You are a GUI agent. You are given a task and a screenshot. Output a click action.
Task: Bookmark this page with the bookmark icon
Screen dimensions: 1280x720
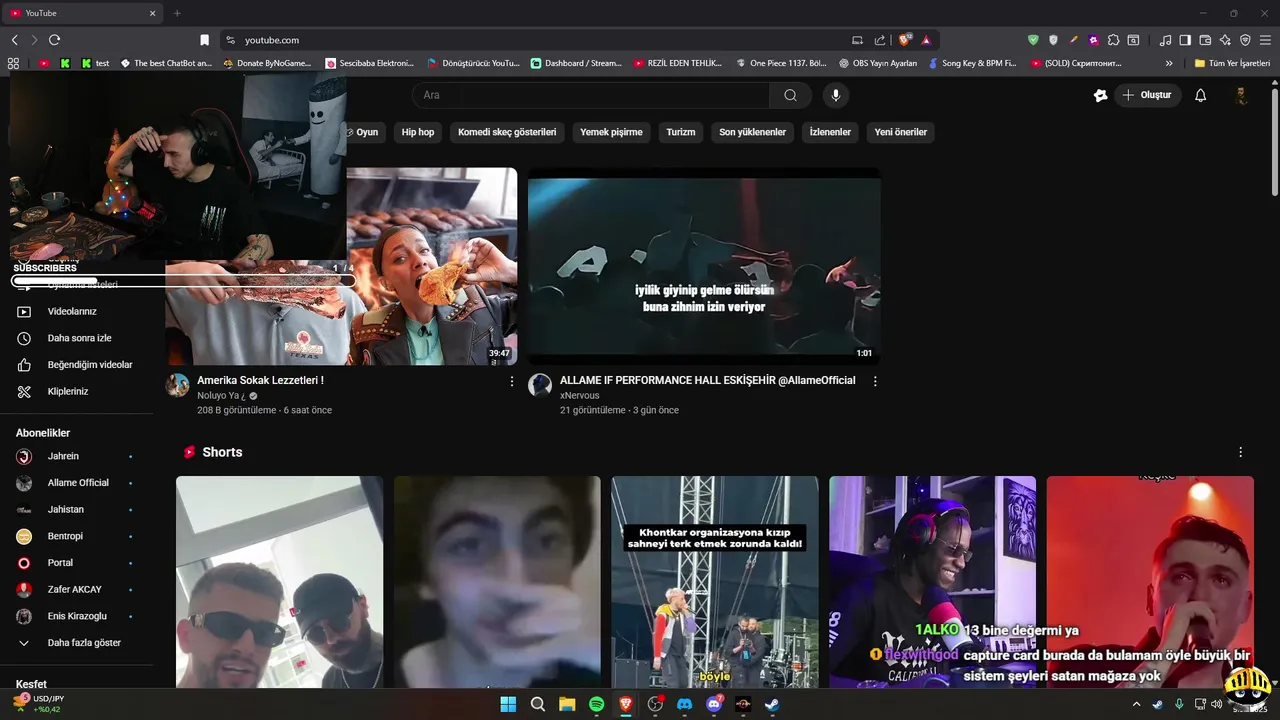pyautogui.click(x=204, y=40)
